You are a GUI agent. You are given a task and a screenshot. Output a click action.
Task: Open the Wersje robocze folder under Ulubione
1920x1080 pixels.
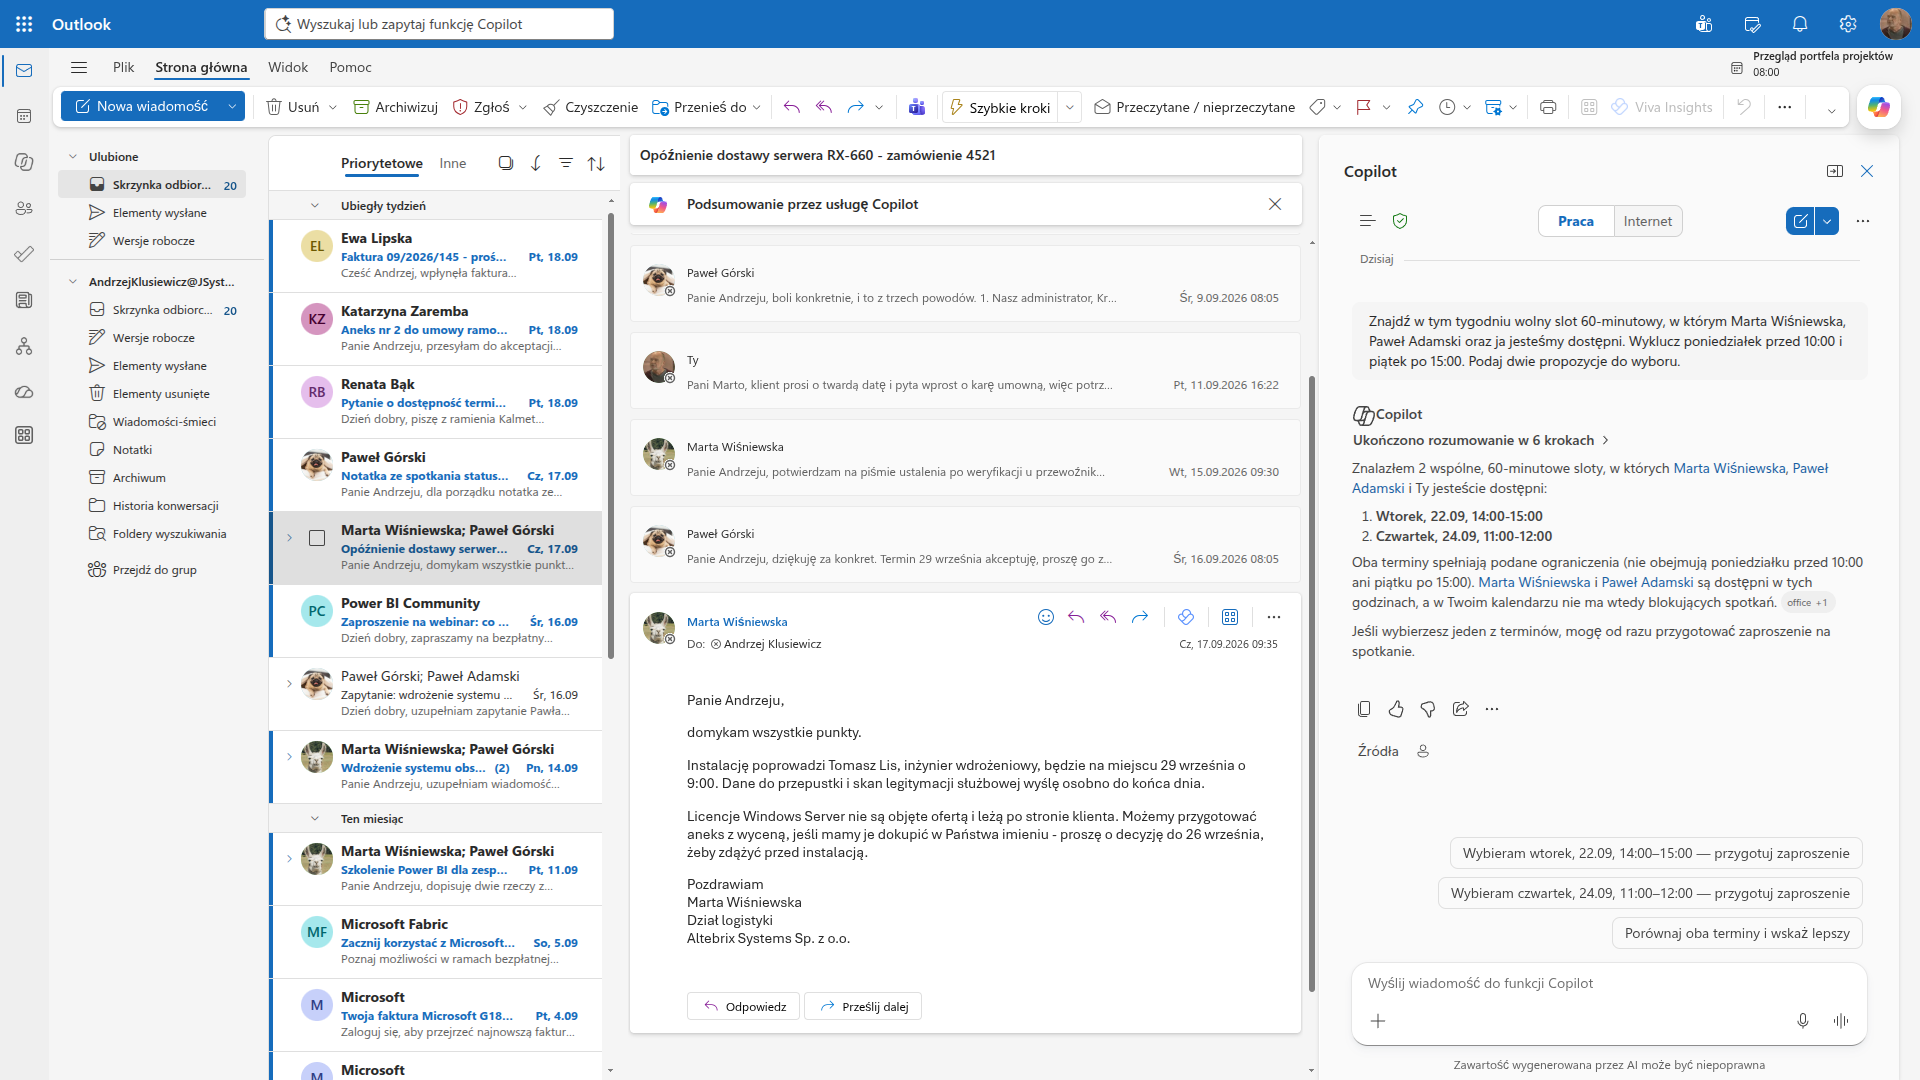(x=153, y=241)
